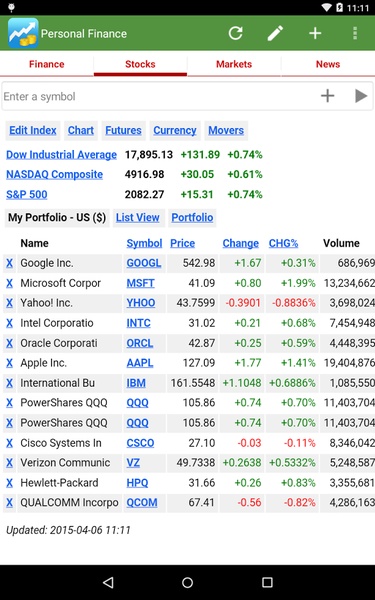Open Edit Index link
The width and height of the screenshot is (375, 600).
[33, 130]
